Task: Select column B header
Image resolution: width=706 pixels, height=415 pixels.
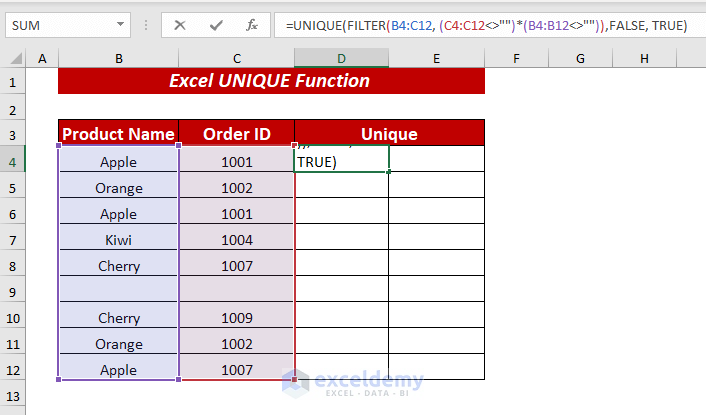Action: pyautogui.click(x=119, y=59)
